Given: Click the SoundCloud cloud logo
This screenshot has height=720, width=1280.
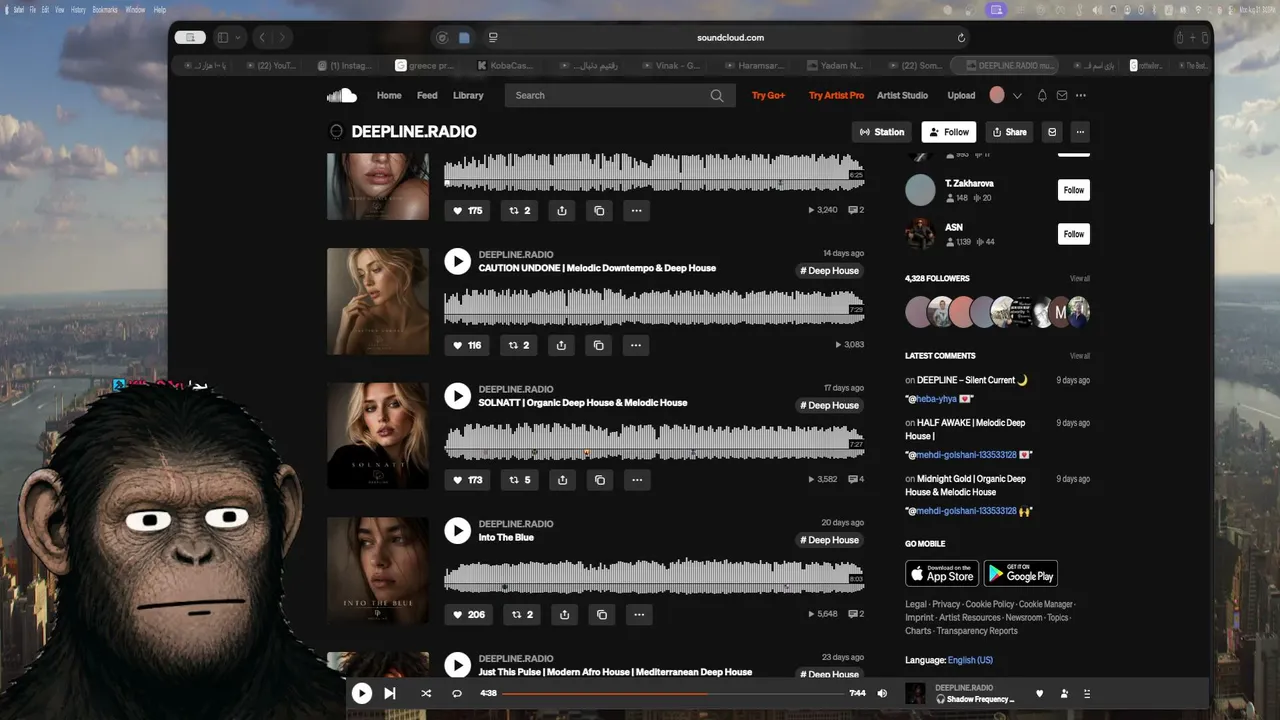Looking at the screenshot, I should point(341,95).
